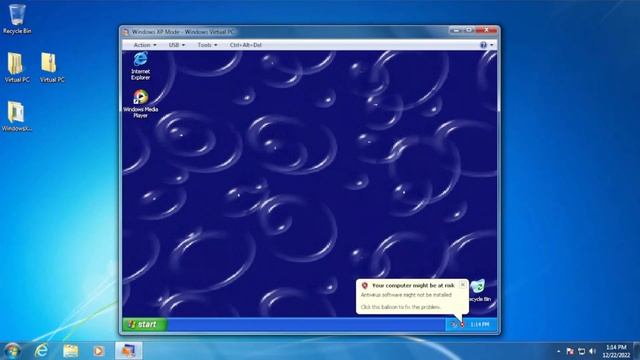Image resolution: width=640 pixels, height=360 pixels.
Task: Click the XP tray icon left of the shield
Action: 453,324
